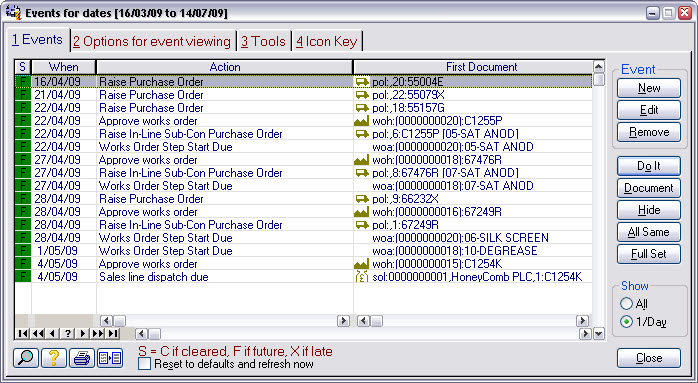Click vertical scrollbar down arrow of list

[599, 333]
